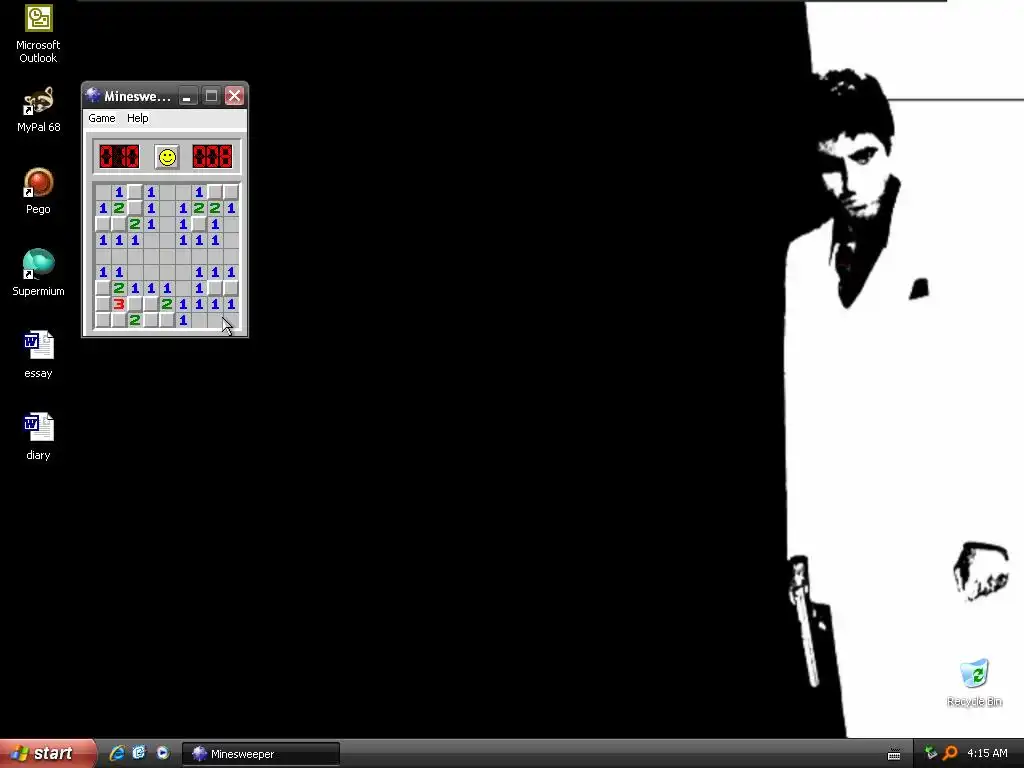Screen dimensions: 1024x768
Task: Uncover the covered cell right of red 3
Action: click(x=135, y=304)
